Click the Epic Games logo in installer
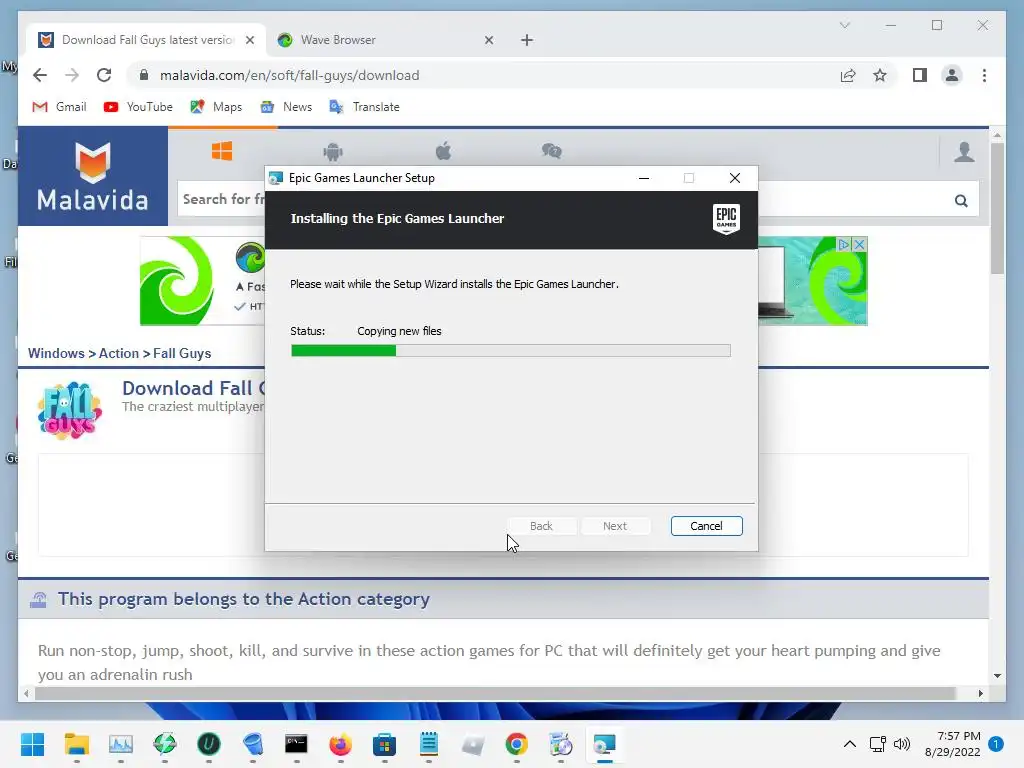The image size is (1024, 768). coord(726,218)
